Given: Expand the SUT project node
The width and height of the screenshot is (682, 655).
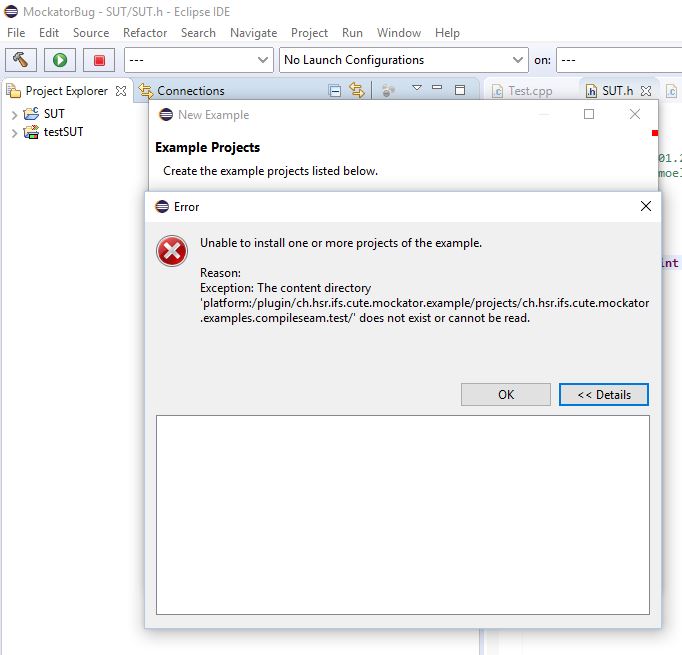Looking at the screenshot, I should point(14,115).
